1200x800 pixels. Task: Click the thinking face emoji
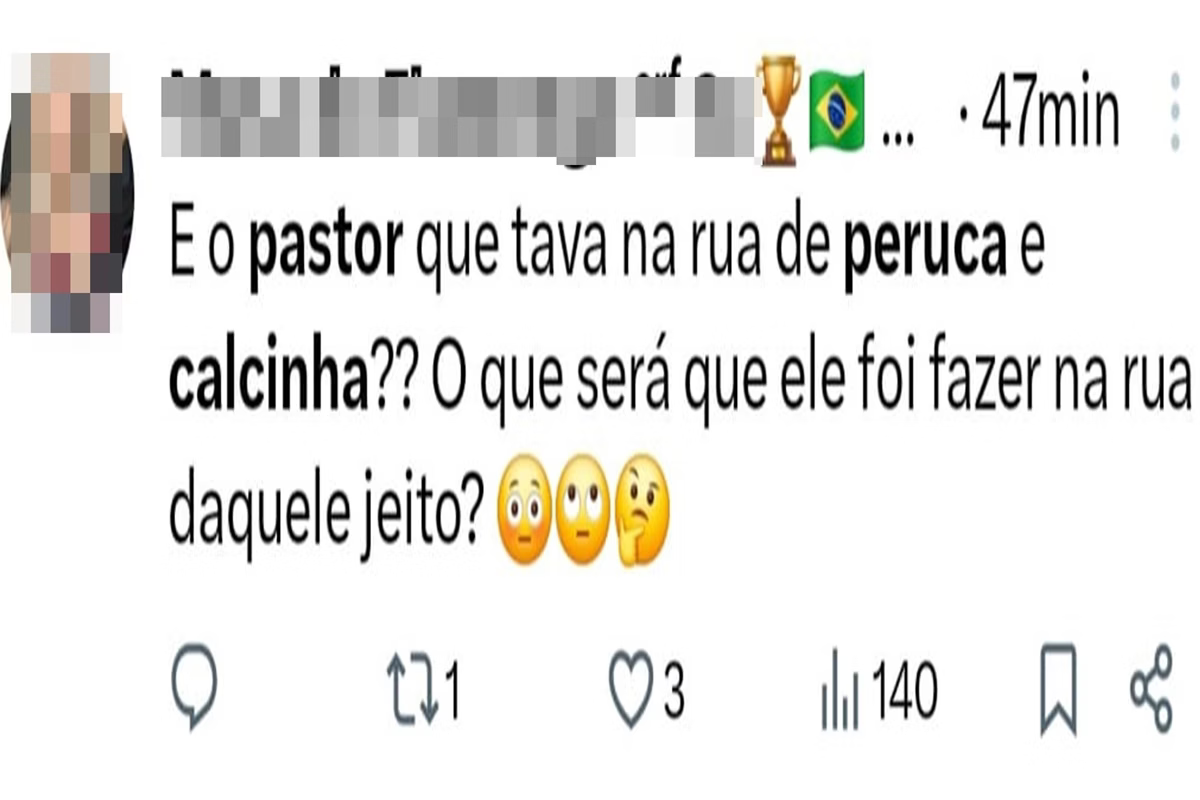pos(642,509)
